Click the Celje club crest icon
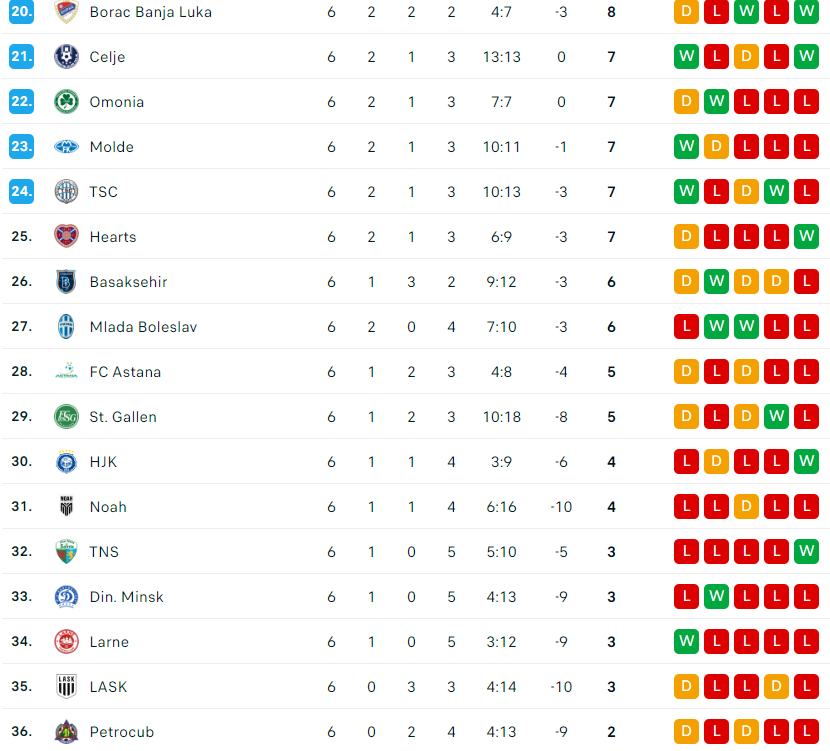The image size is (830, 751). (x=66, y=57)
